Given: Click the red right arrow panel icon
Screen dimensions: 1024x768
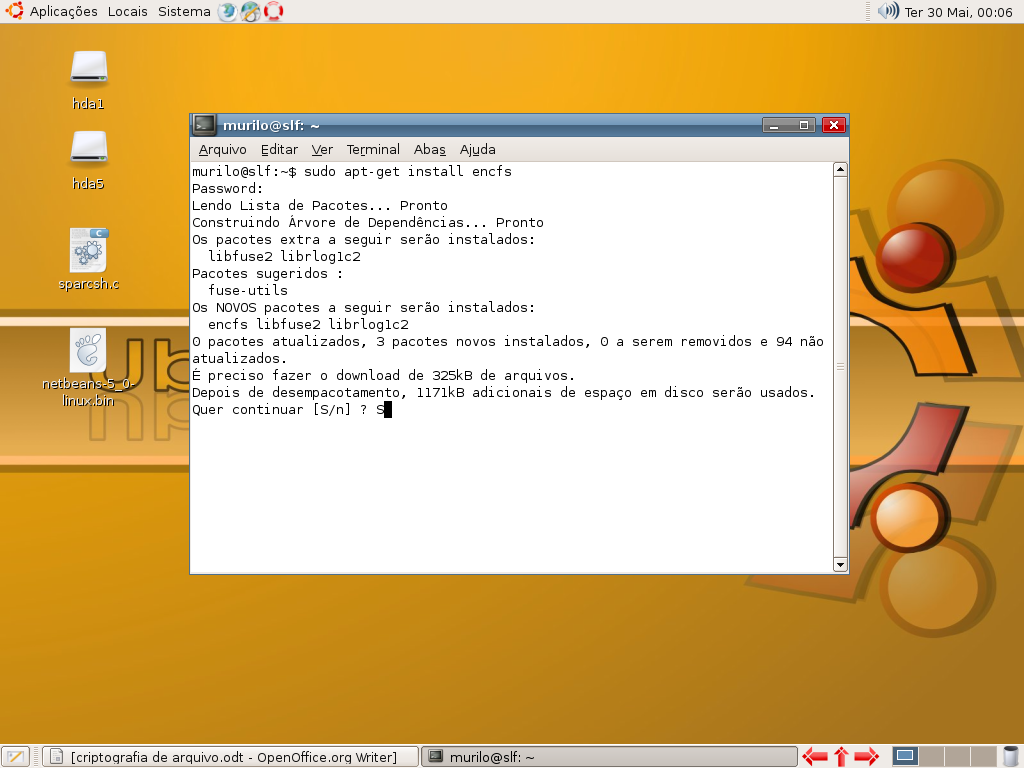Looking at the screenshot, I should point(867,757).
